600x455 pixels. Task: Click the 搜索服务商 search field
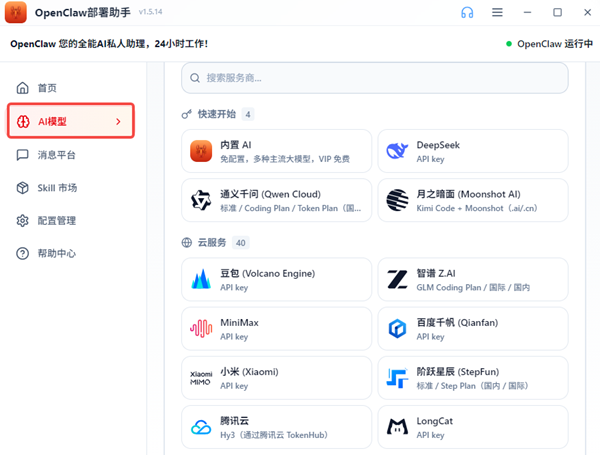coord(375,78)
